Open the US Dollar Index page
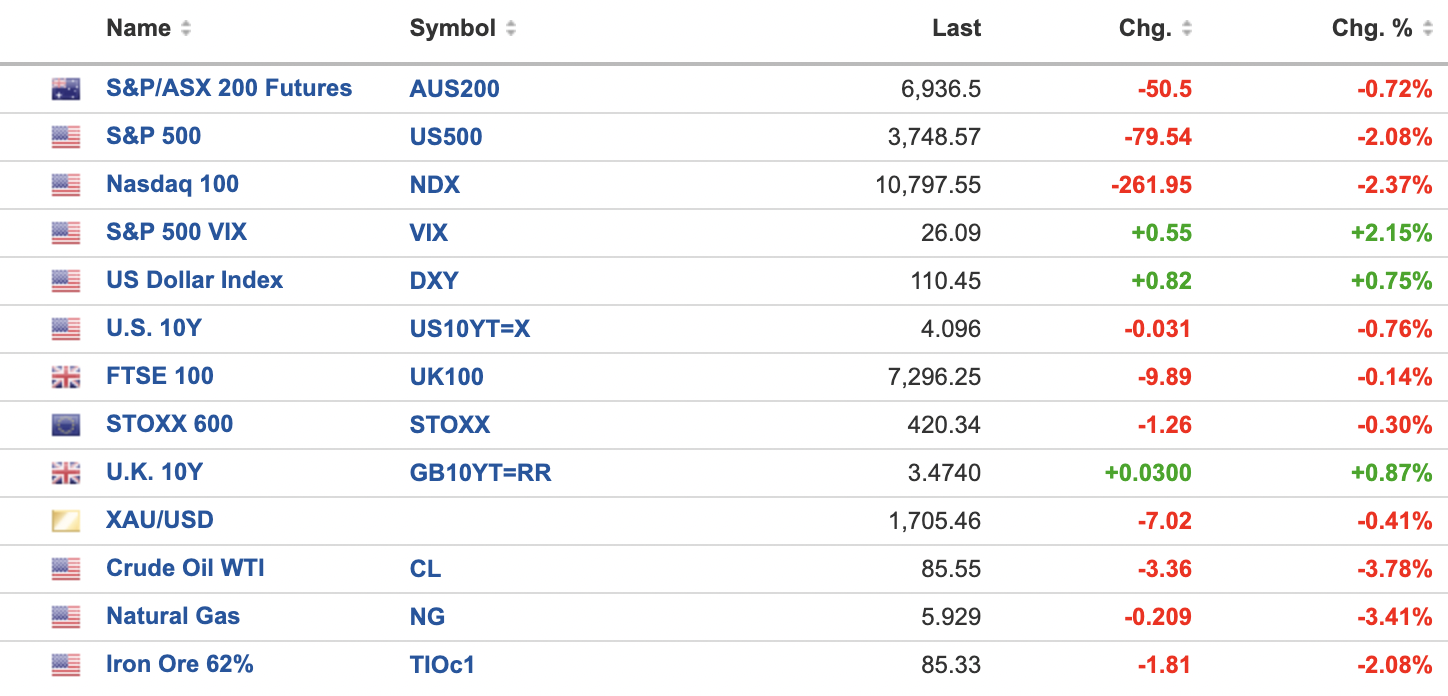This screenshot has height=696, width=1448. pos(194,281)
